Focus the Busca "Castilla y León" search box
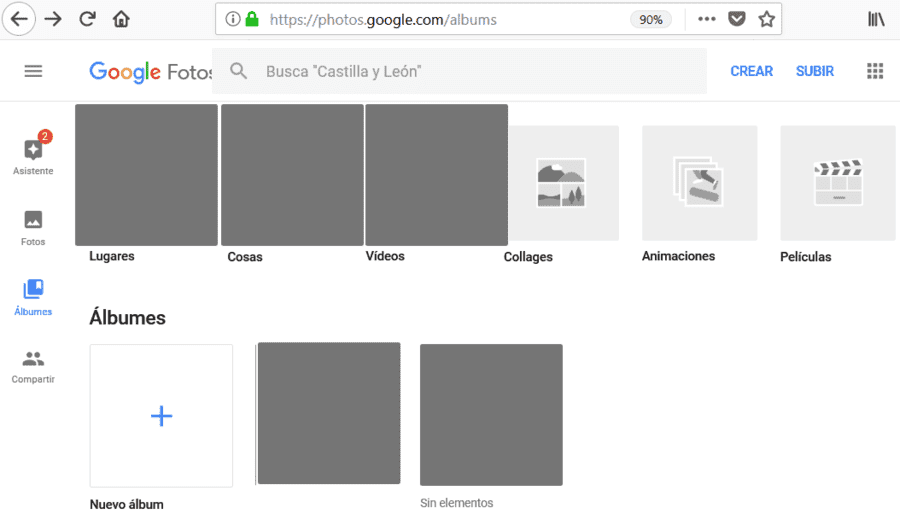This screenshot has height=514, width=900. point(459,71)
